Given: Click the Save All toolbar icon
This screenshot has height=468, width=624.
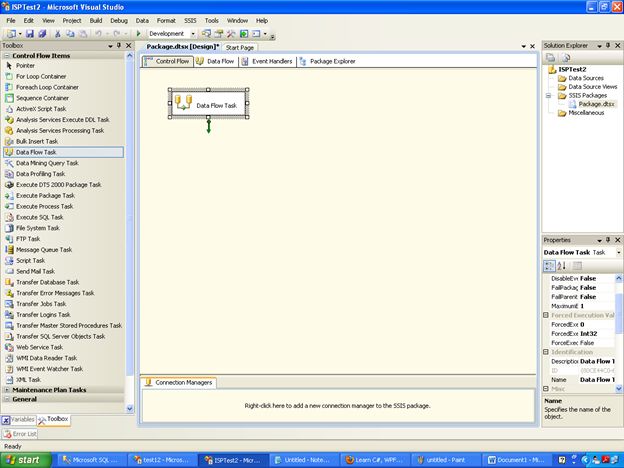Looking at the screenshot, I should (x=42, y=34).
